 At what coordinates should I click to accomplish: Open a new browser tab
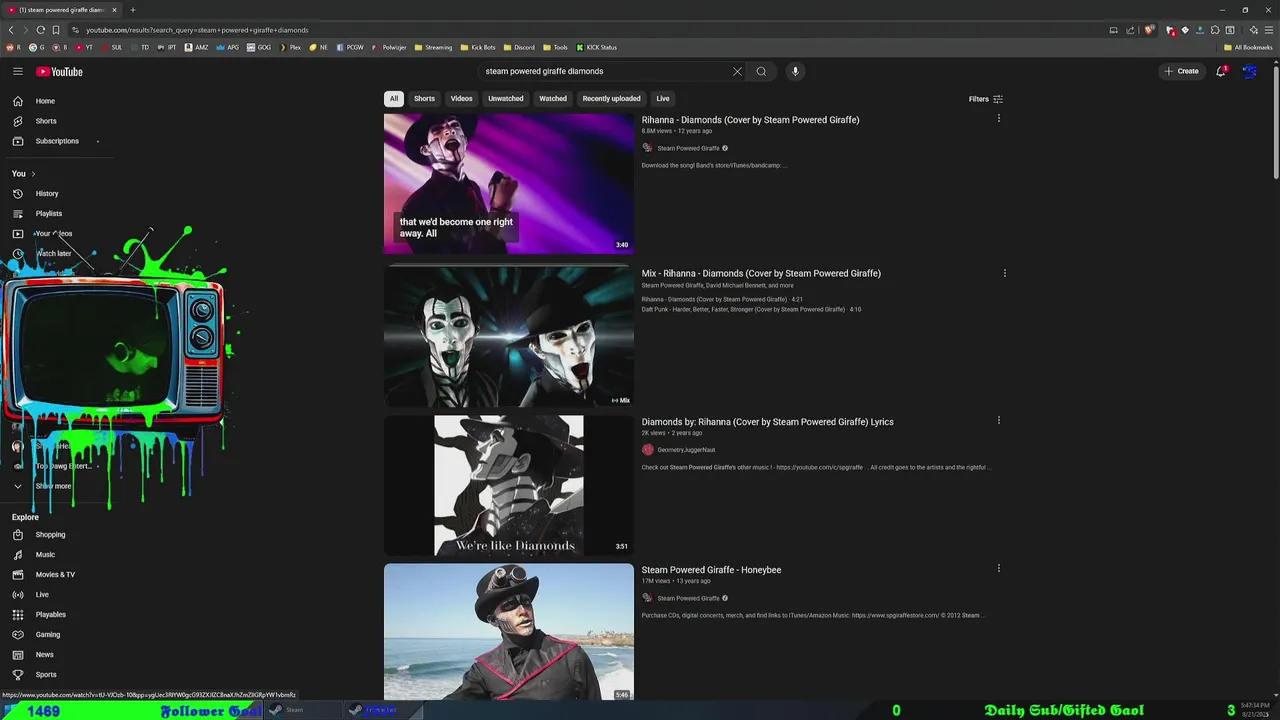point(132,10)
